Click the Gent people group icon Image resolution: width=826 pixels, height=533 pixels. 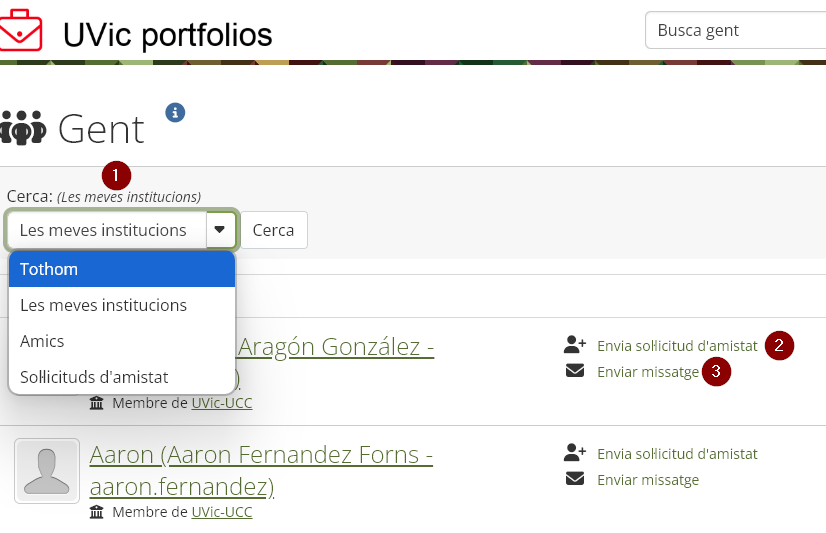click(23, 127)
